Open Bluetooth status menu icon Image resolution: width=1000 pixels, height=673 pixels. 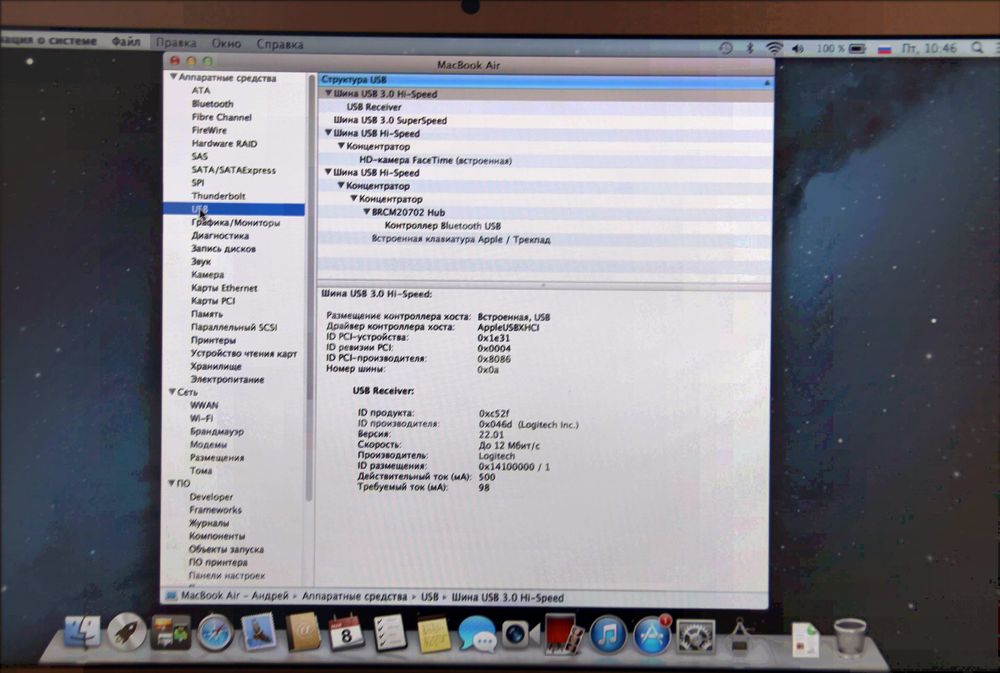pos(751,48)
